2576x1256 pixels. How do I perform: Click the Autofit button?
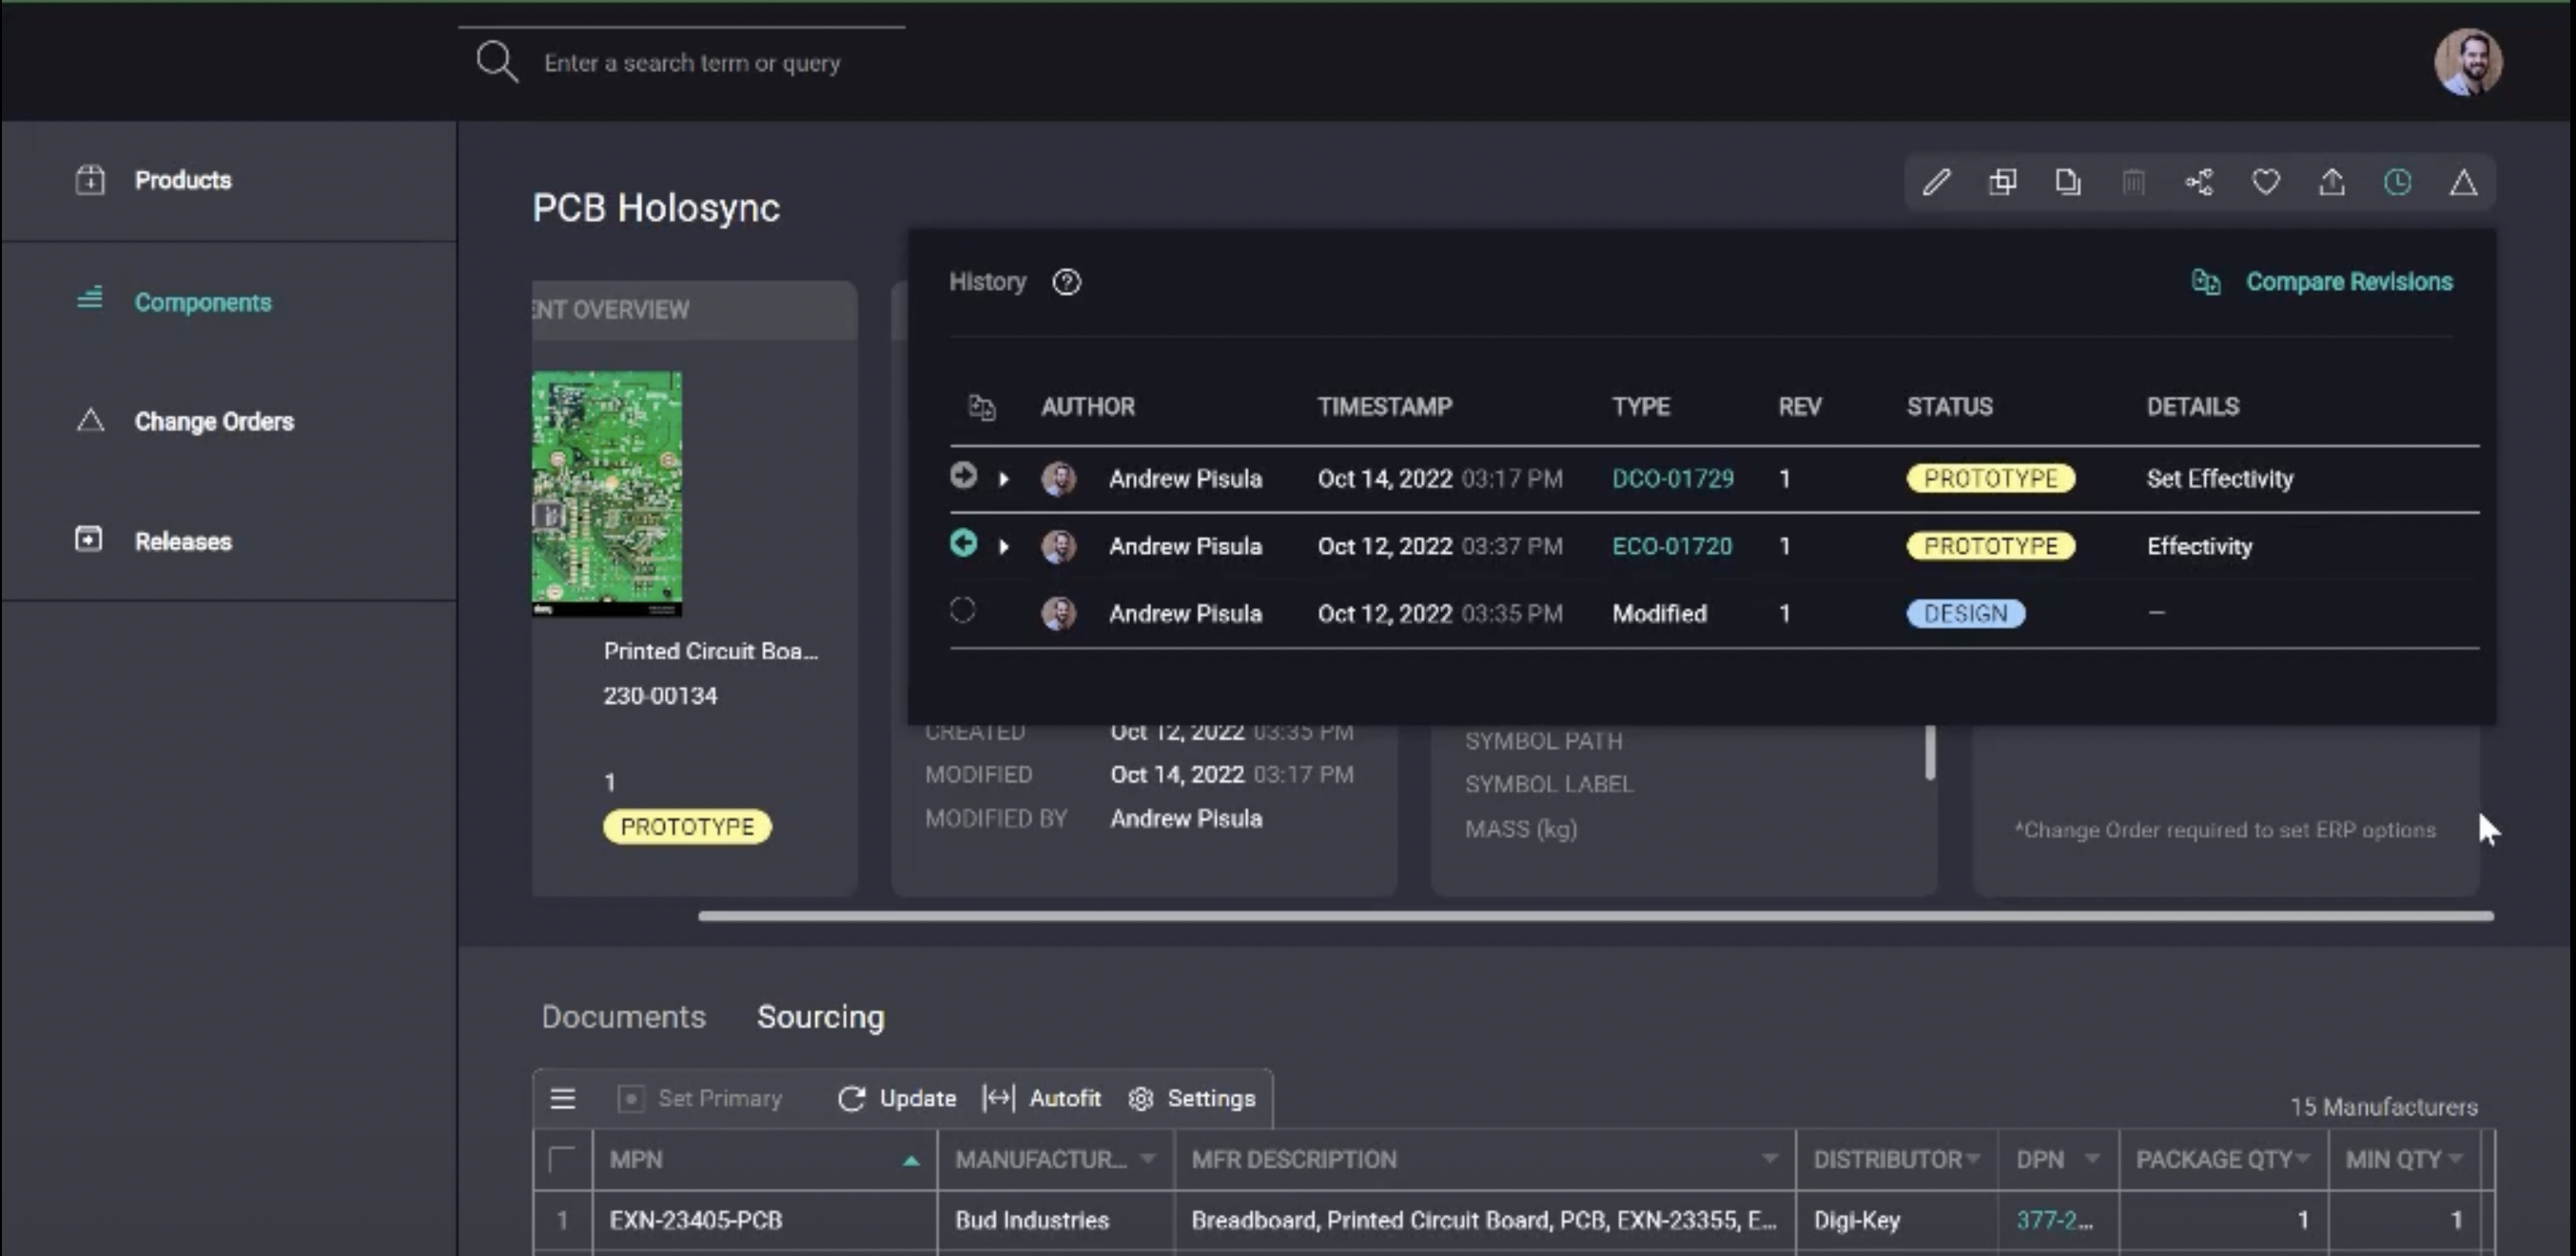click(x=1042, y=1099)
